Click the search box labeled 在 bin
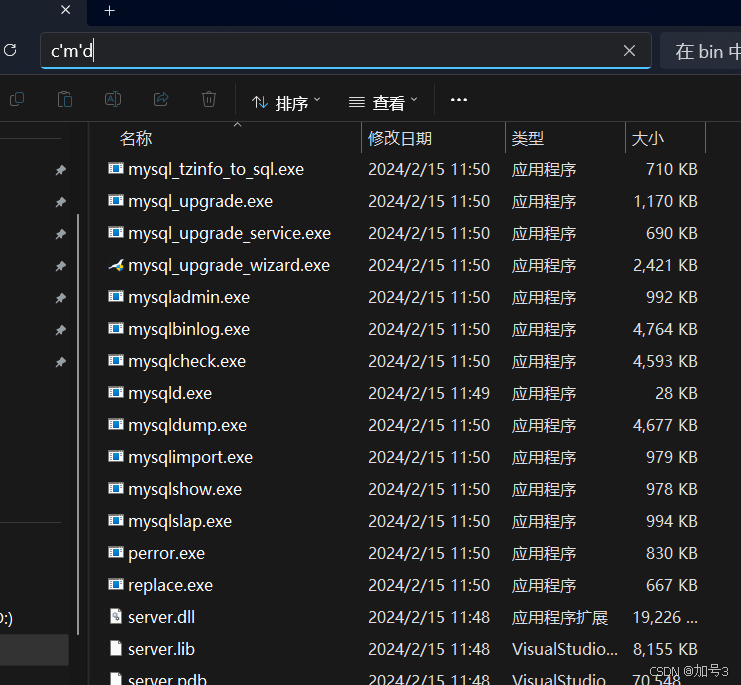The height and width of the screenshot is (685, 741). pos(701,51)
